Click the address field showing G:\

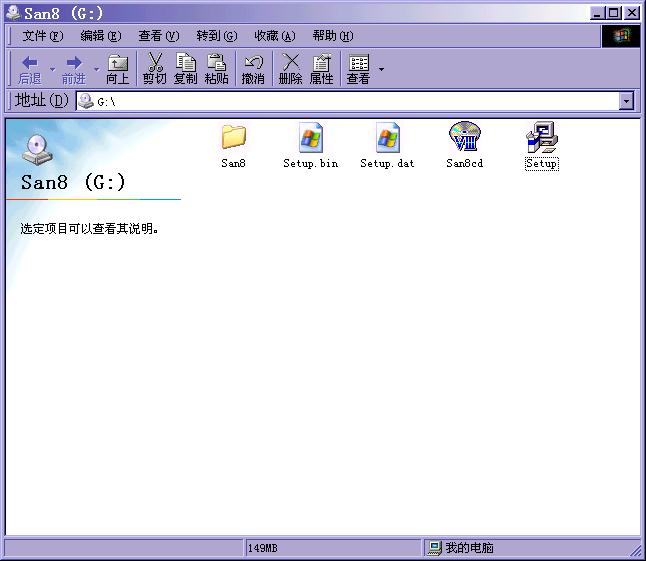tap(350, 101)
